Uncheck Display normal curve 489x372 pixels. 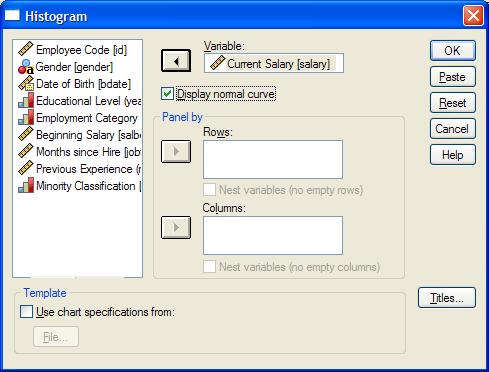pyautogui.click(x=167, y=94)
